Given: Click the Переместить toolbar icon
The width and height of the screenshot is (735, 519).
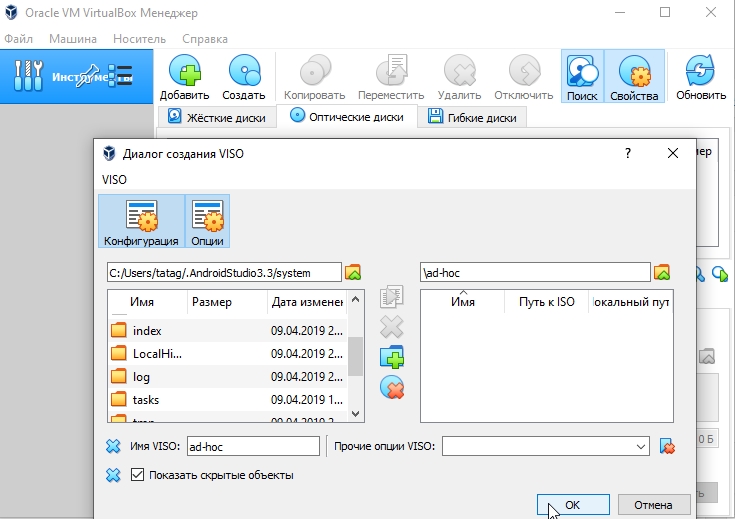Looking at the screenshot, I should (391, 70).
